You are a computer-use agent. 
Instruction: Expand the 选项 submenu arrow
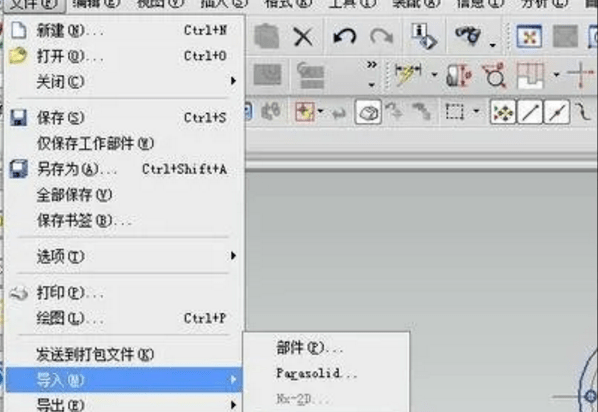coord(233,256)
